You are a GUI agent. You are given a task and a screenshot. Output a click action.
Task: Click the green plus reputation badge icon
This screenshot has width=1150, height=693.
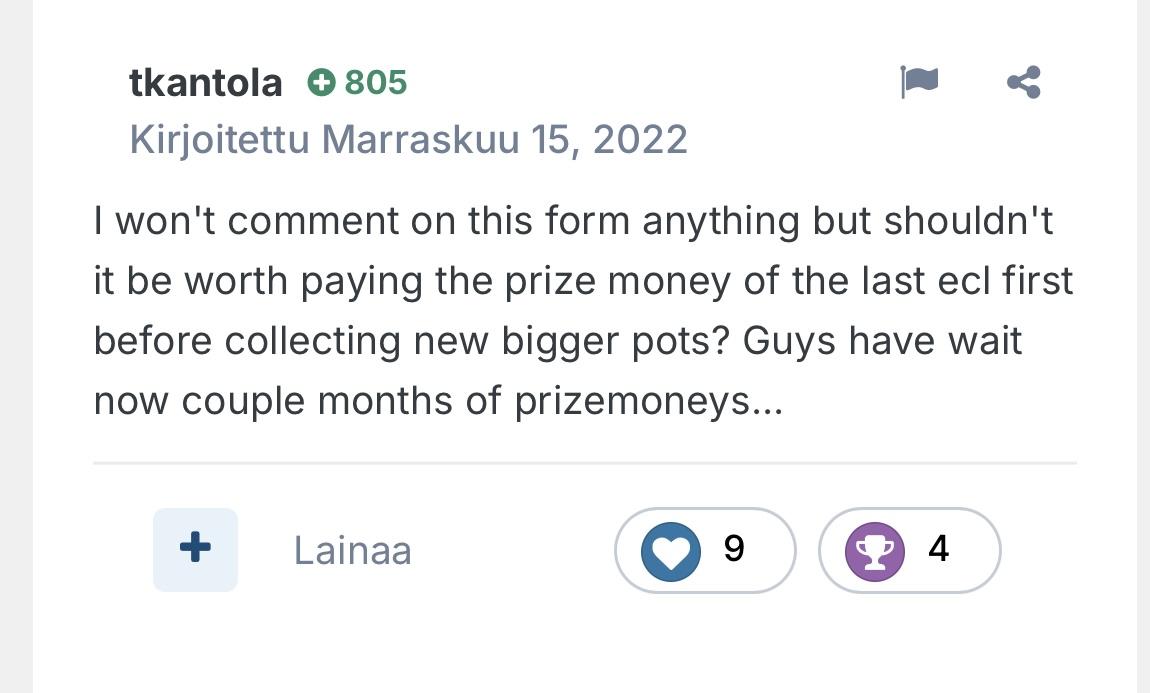pyautogui.click(x=321, y=82)
